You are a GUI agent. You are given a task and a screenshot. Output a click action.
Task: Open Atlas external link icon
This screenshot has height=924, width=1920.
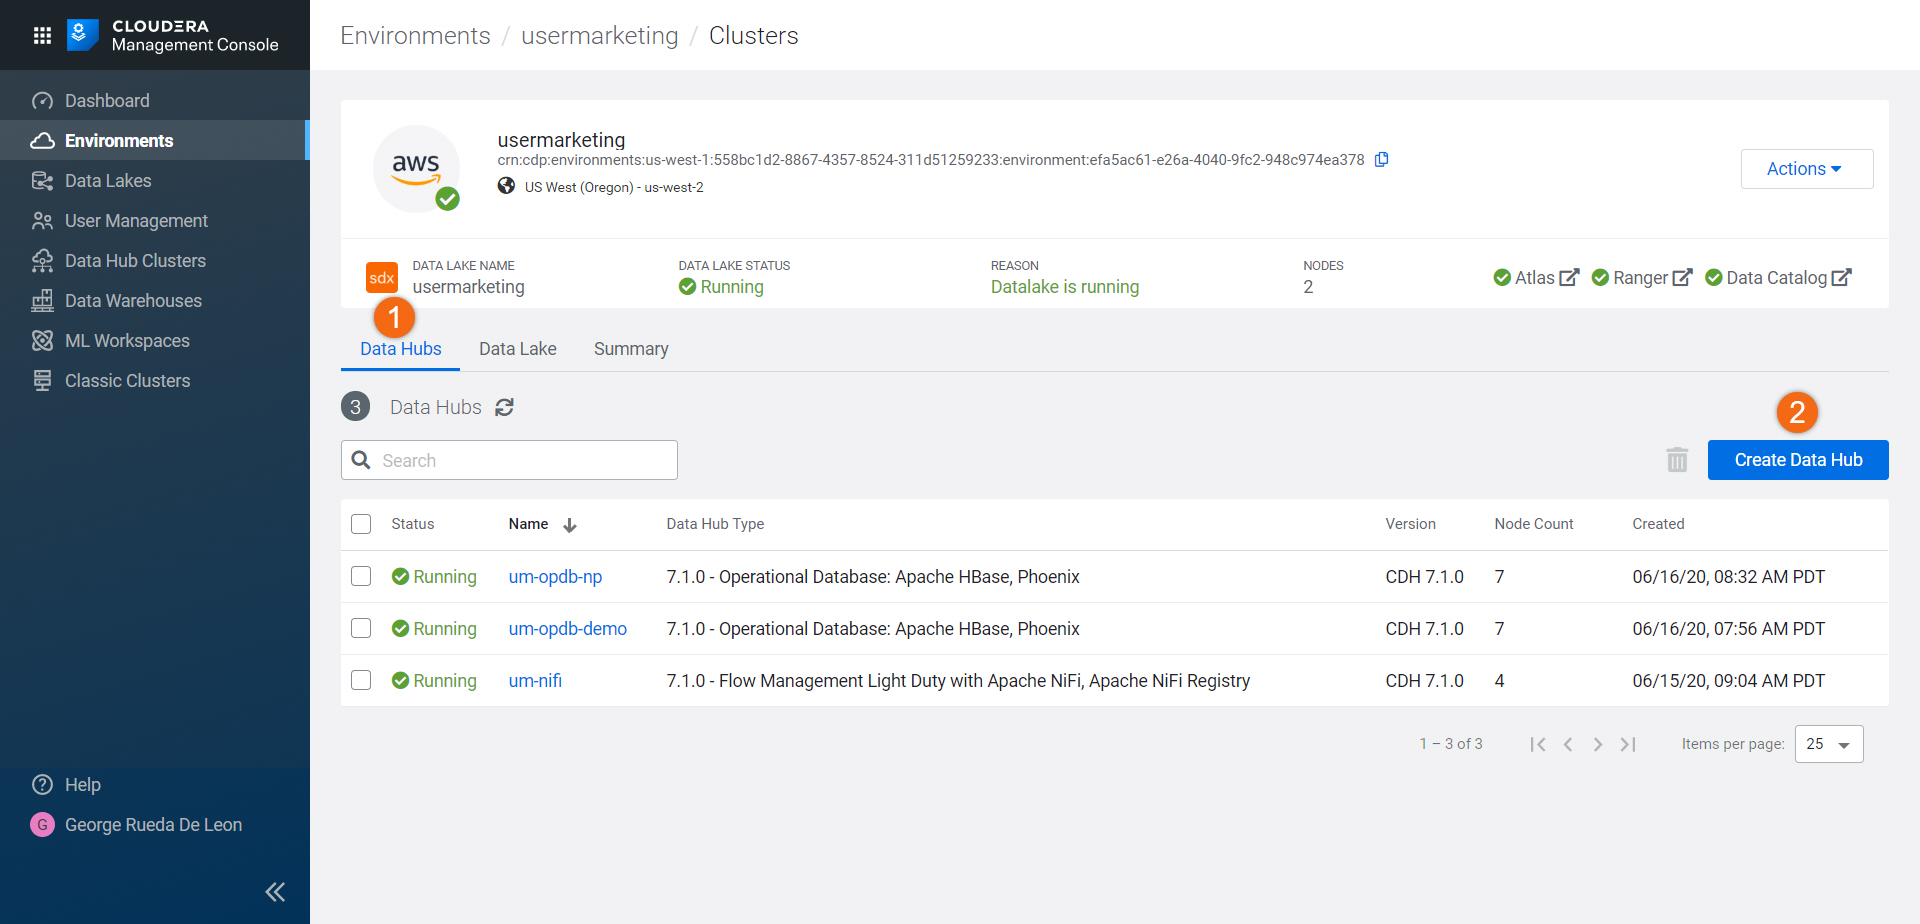tap(1570, 278)
